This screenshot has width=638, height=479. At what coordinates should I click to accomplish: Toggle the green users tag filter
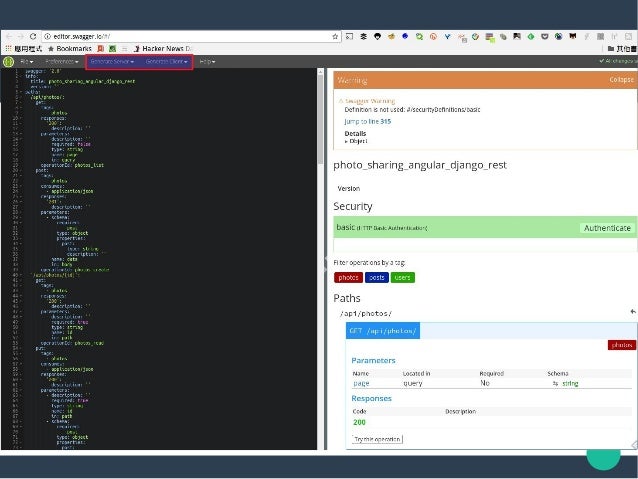[403, 277]
